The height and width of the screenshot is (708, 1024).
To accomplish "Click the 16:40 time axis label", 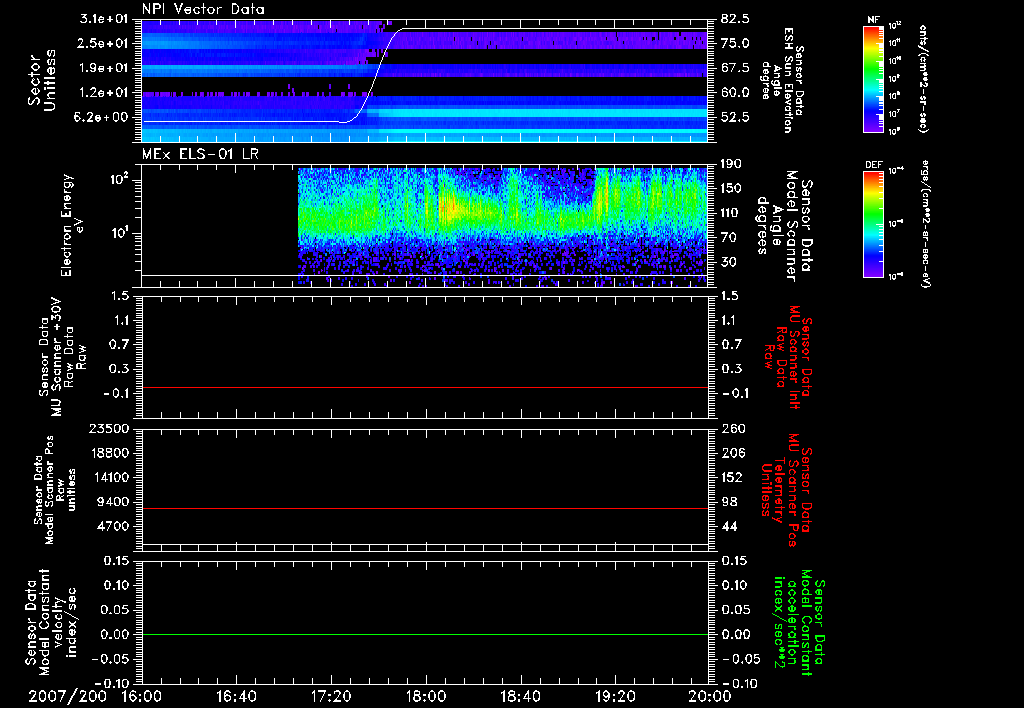I will [236, 696].
